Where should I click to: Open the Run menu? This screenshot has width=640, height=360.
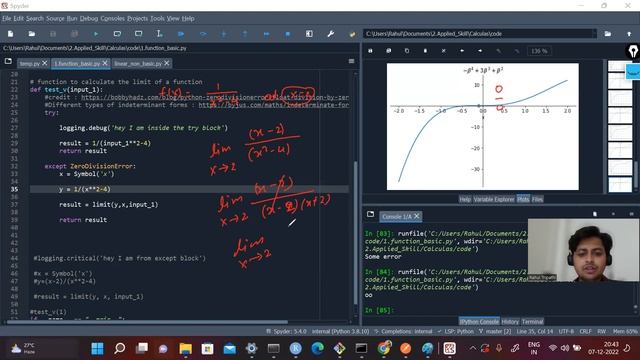[72, 18]
